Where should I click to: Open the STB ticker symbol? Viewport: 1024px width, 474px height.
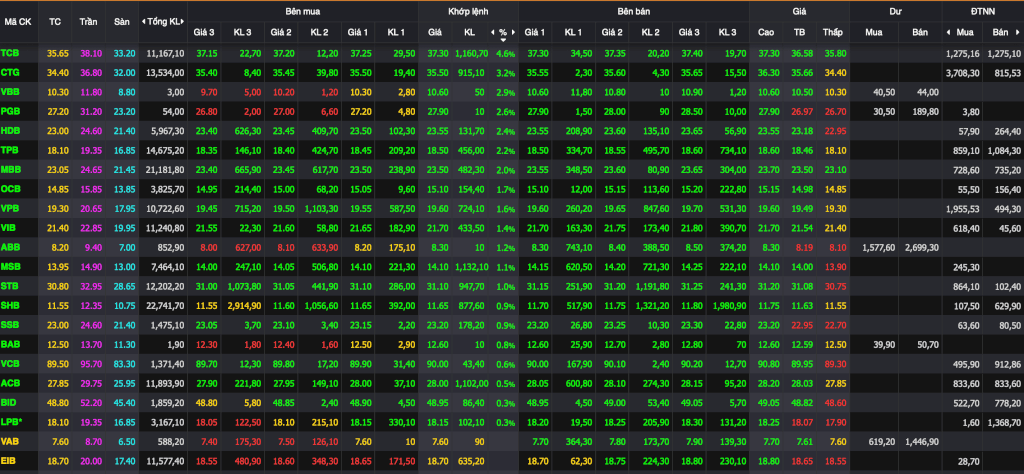pos(10,285)
